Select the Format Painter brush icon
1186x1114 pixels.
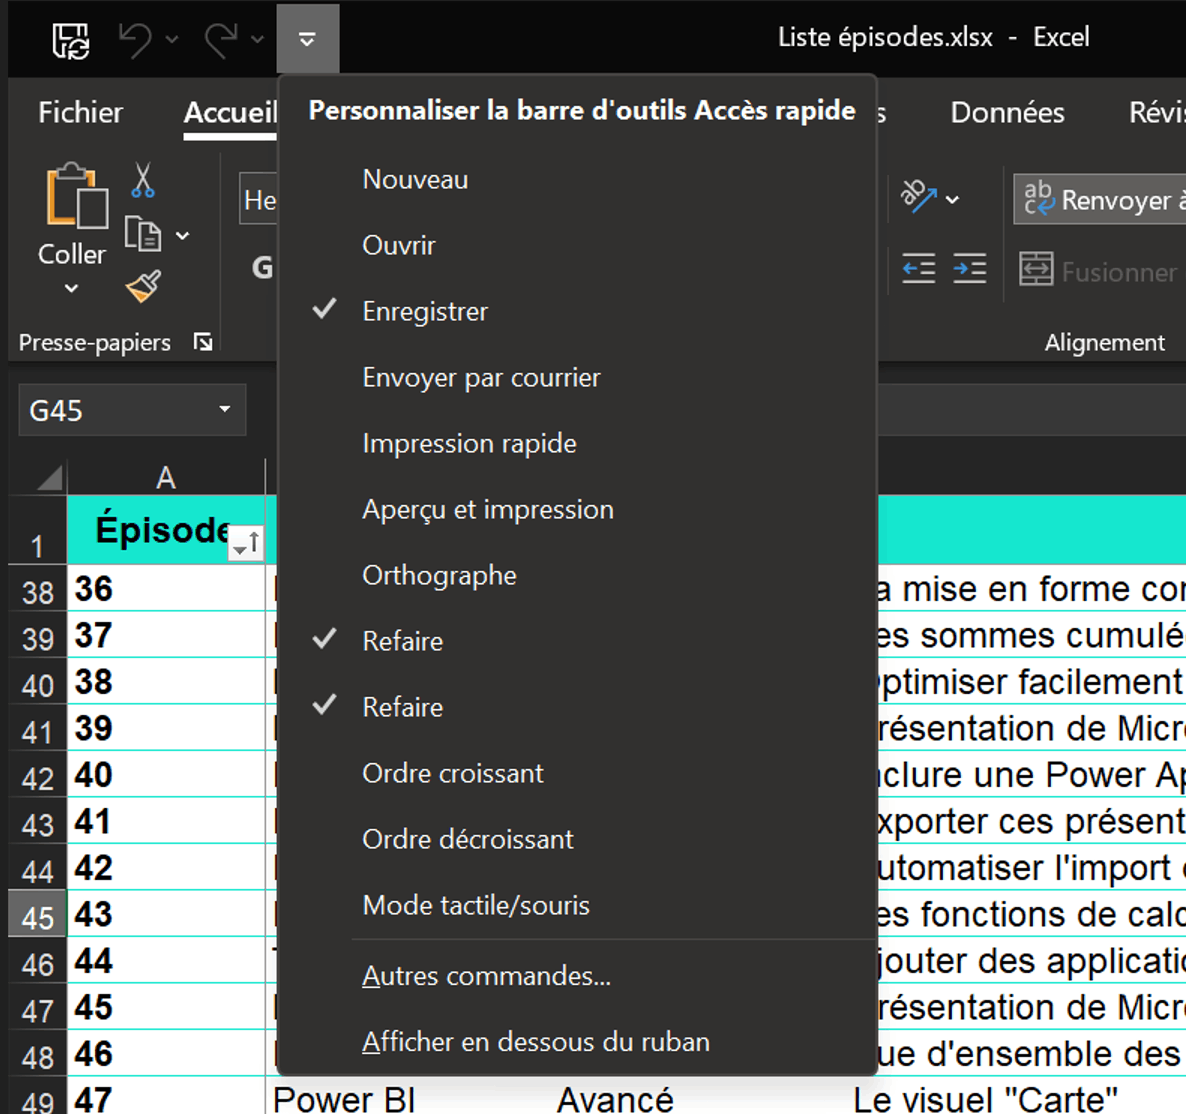[144, 286]
